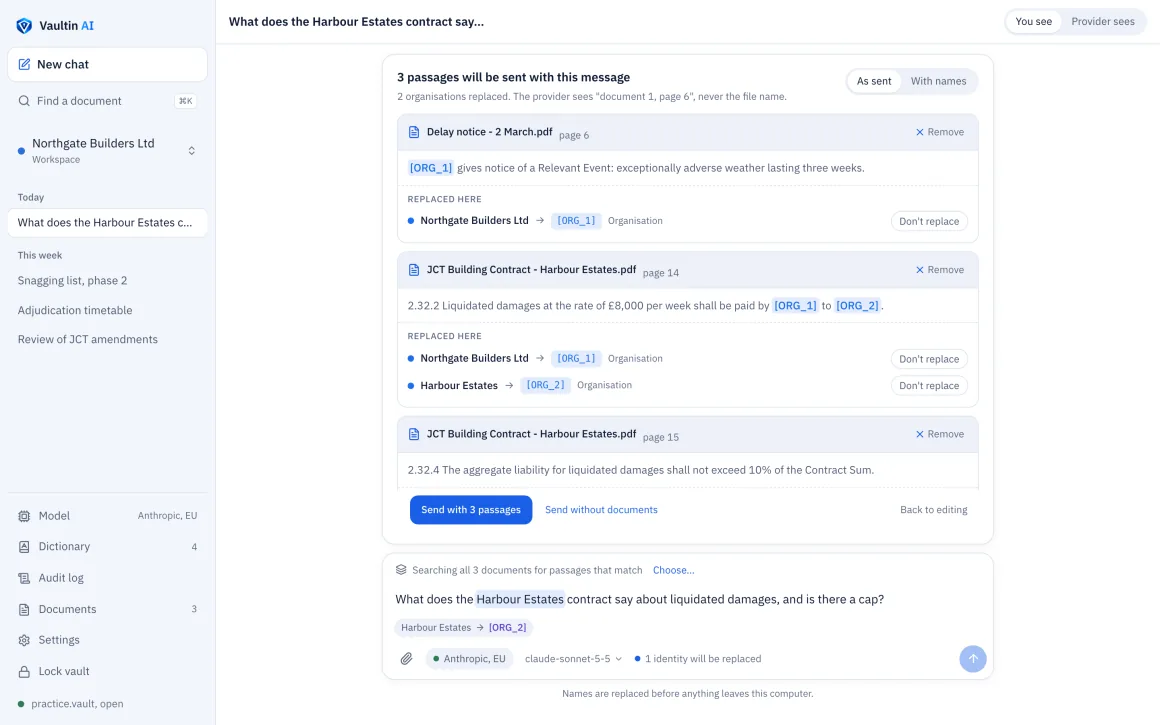This screenshot has width=1160, height=725.
Task: Click the highlighted Harbour Estates in the message
Action: click(x=520, y=599)
